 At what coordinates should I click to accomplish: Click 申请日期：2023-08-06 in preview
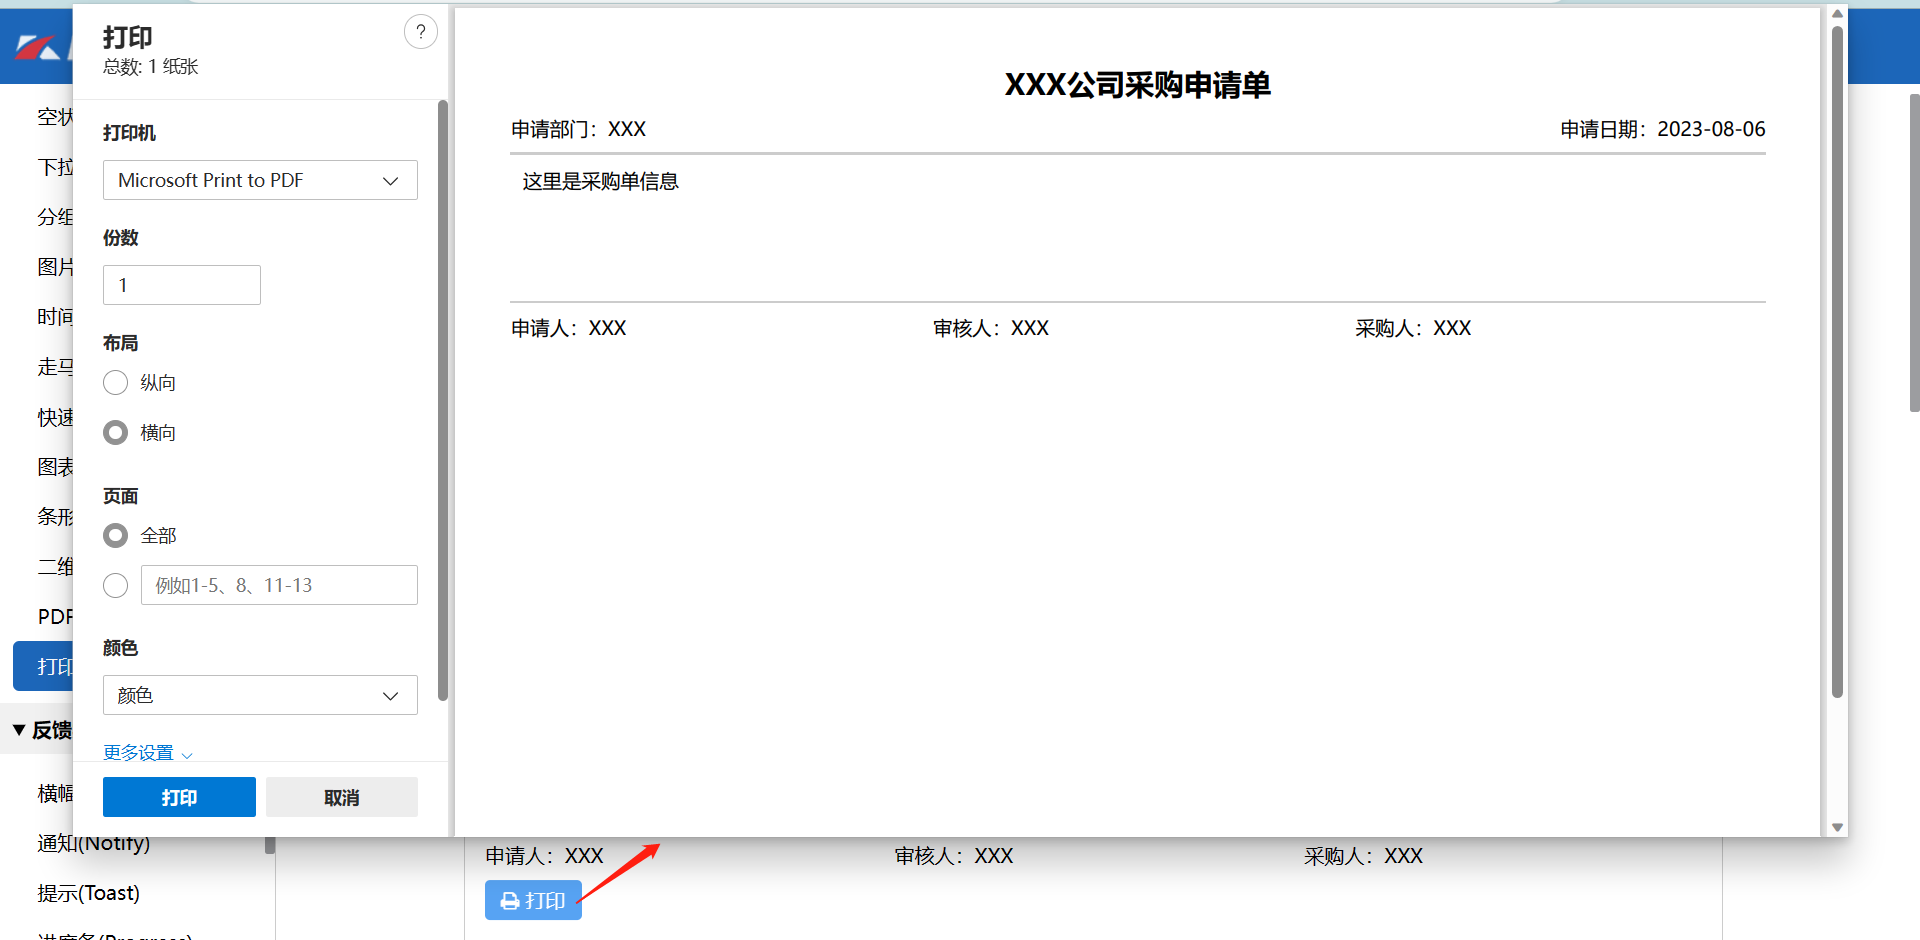(x=1662, y=129)
